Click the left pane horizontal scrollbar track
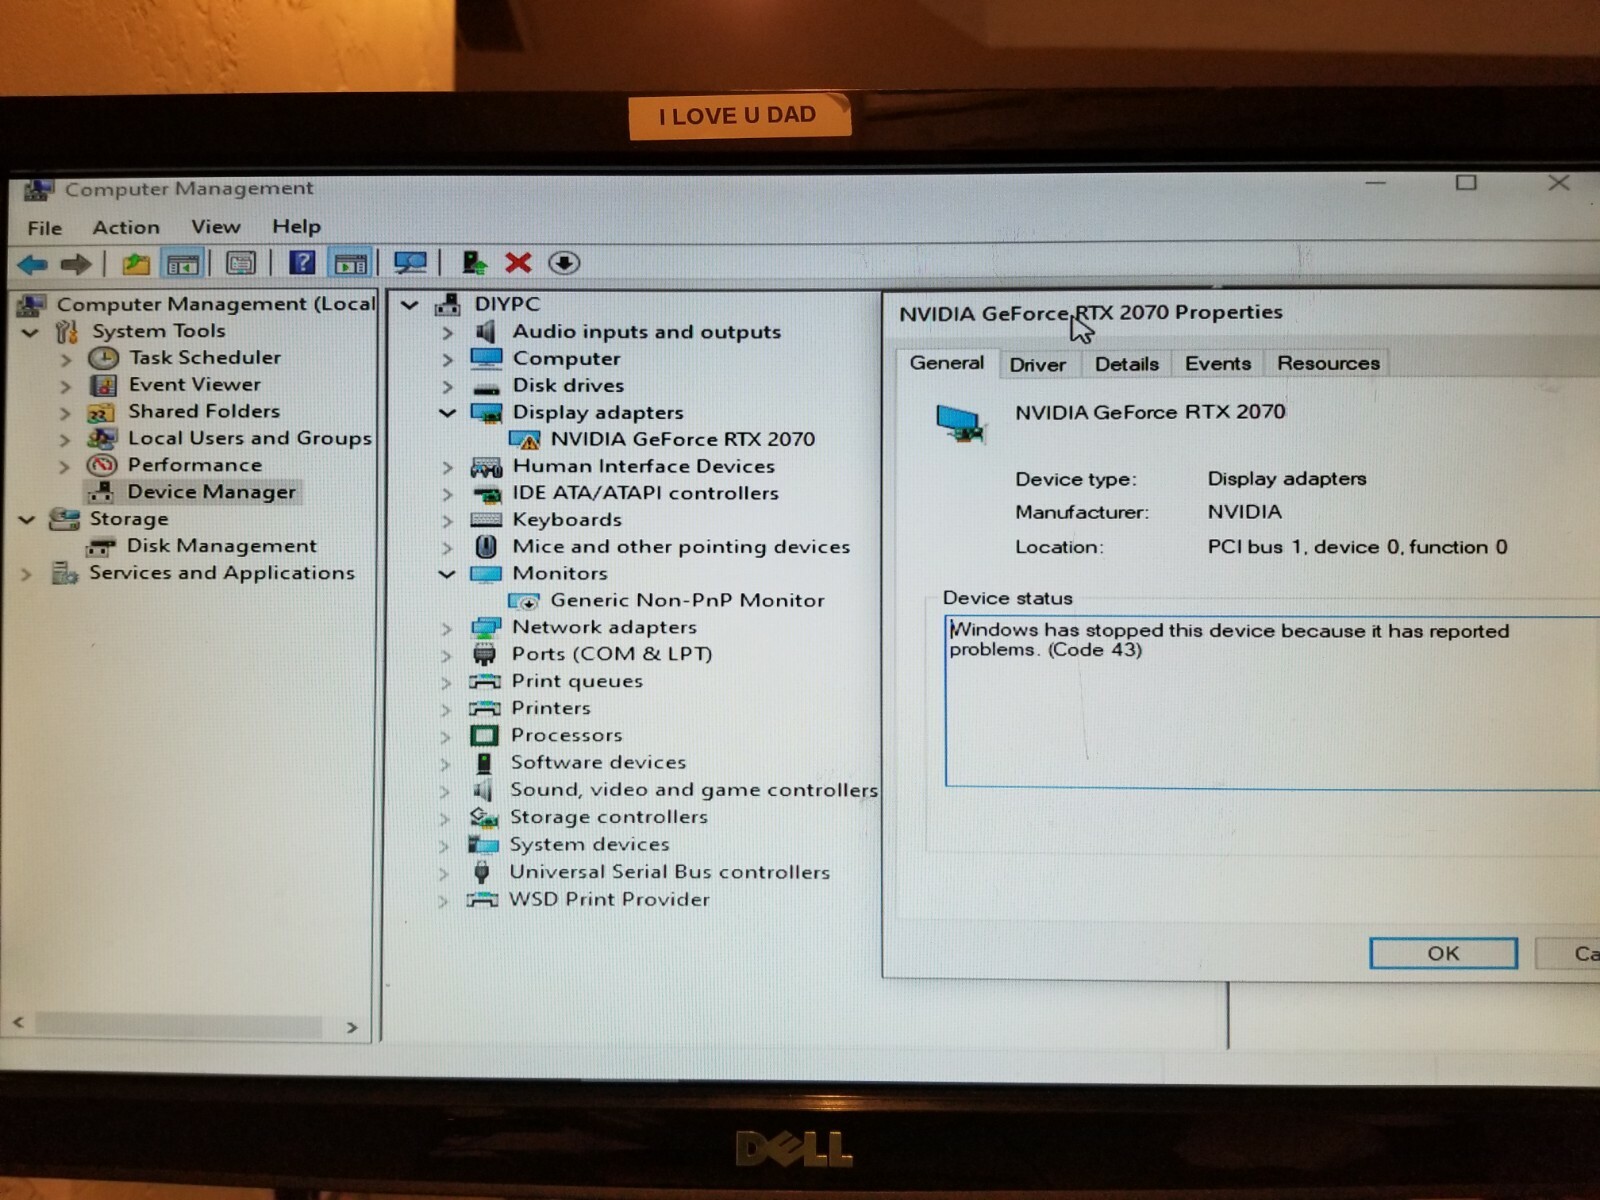Viewport: 1600px width, 1200px height. 178,1026
